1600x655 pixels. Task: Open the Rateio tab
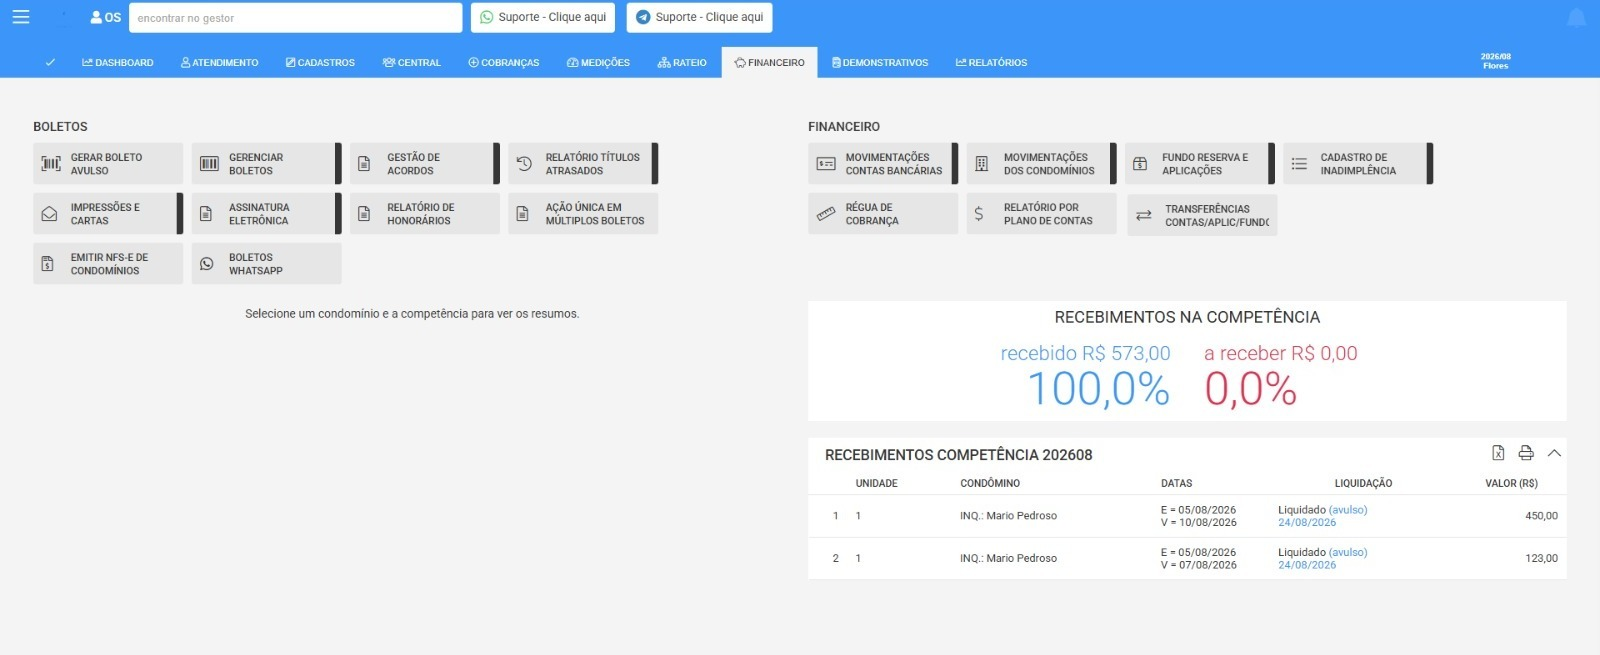pos(682,62)
